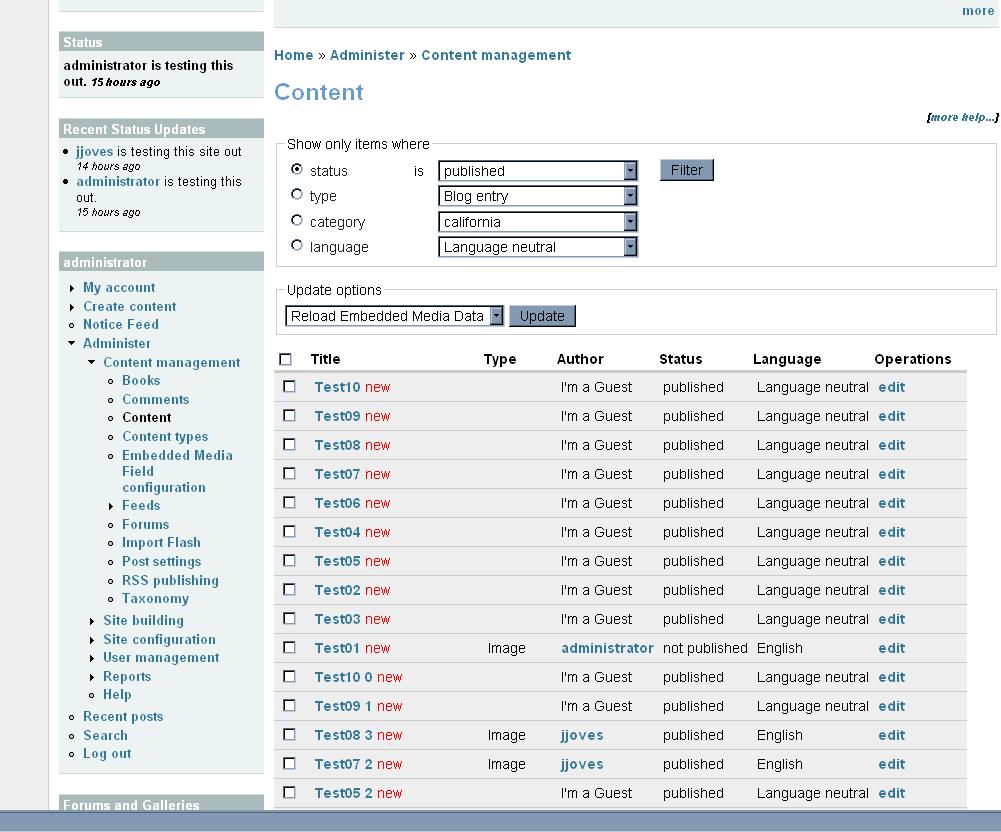This screenshot has width=1001, height=832.
Task: Open Content types in sidebar
Action: tap(165, 437)
